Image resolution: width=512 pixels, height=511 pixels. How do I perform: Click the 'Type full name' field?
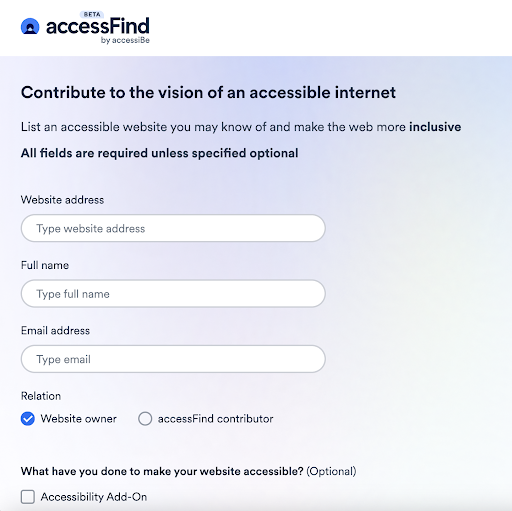pos(173,294)
